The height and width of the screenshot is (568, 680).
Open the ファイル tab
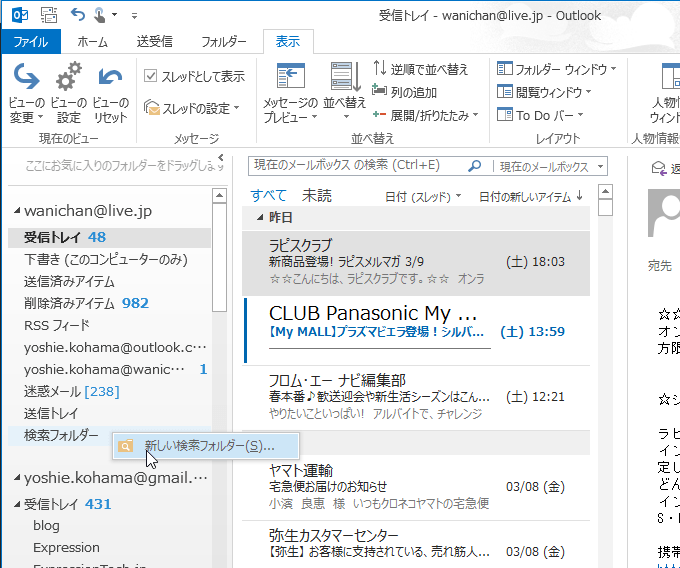(31, 42)
